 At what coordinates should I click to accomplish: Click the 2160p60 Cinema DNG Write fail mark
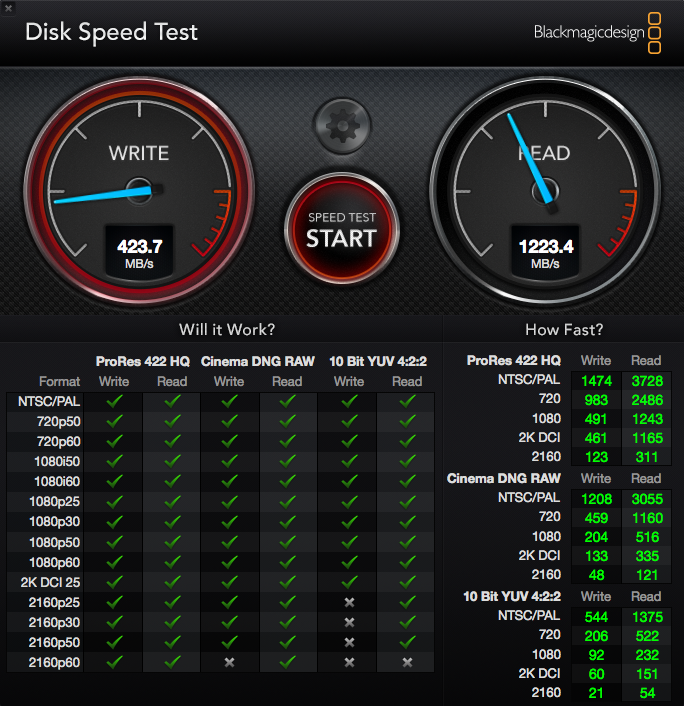point(230,662)
